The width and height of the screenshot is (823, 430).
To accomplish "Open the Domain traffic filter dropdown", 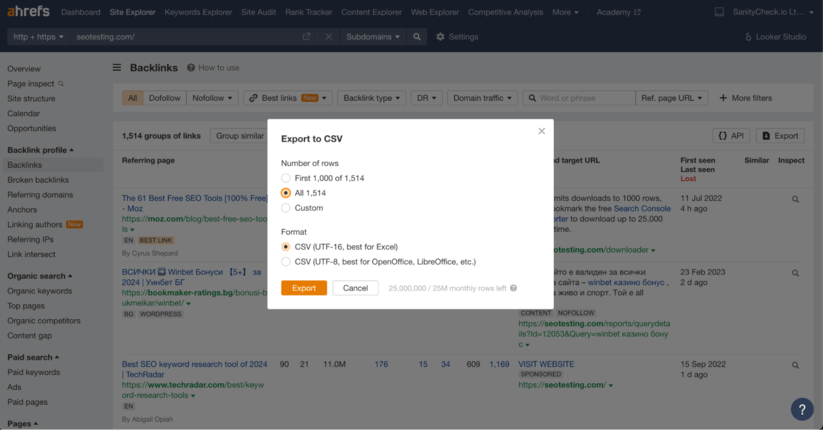I will click(483, 98).
